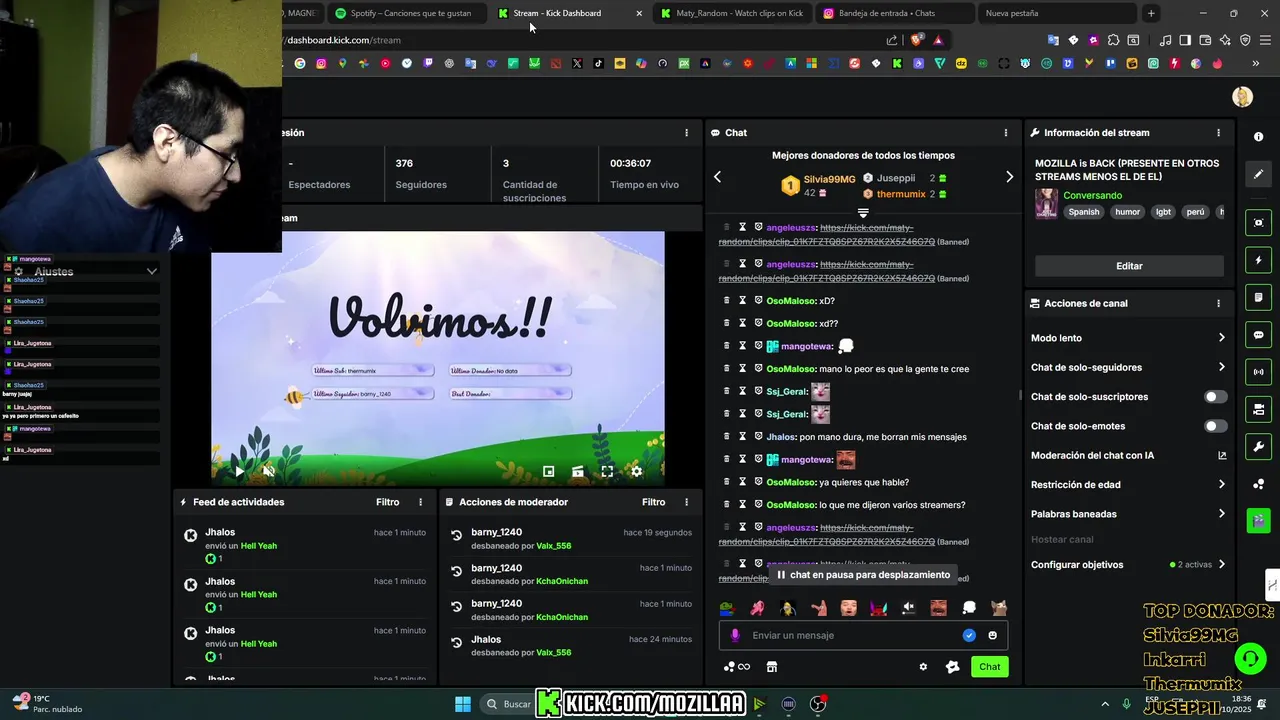The image size is (1280, 720).
Task: Play the stream preview video
Action: pos(239,471)
